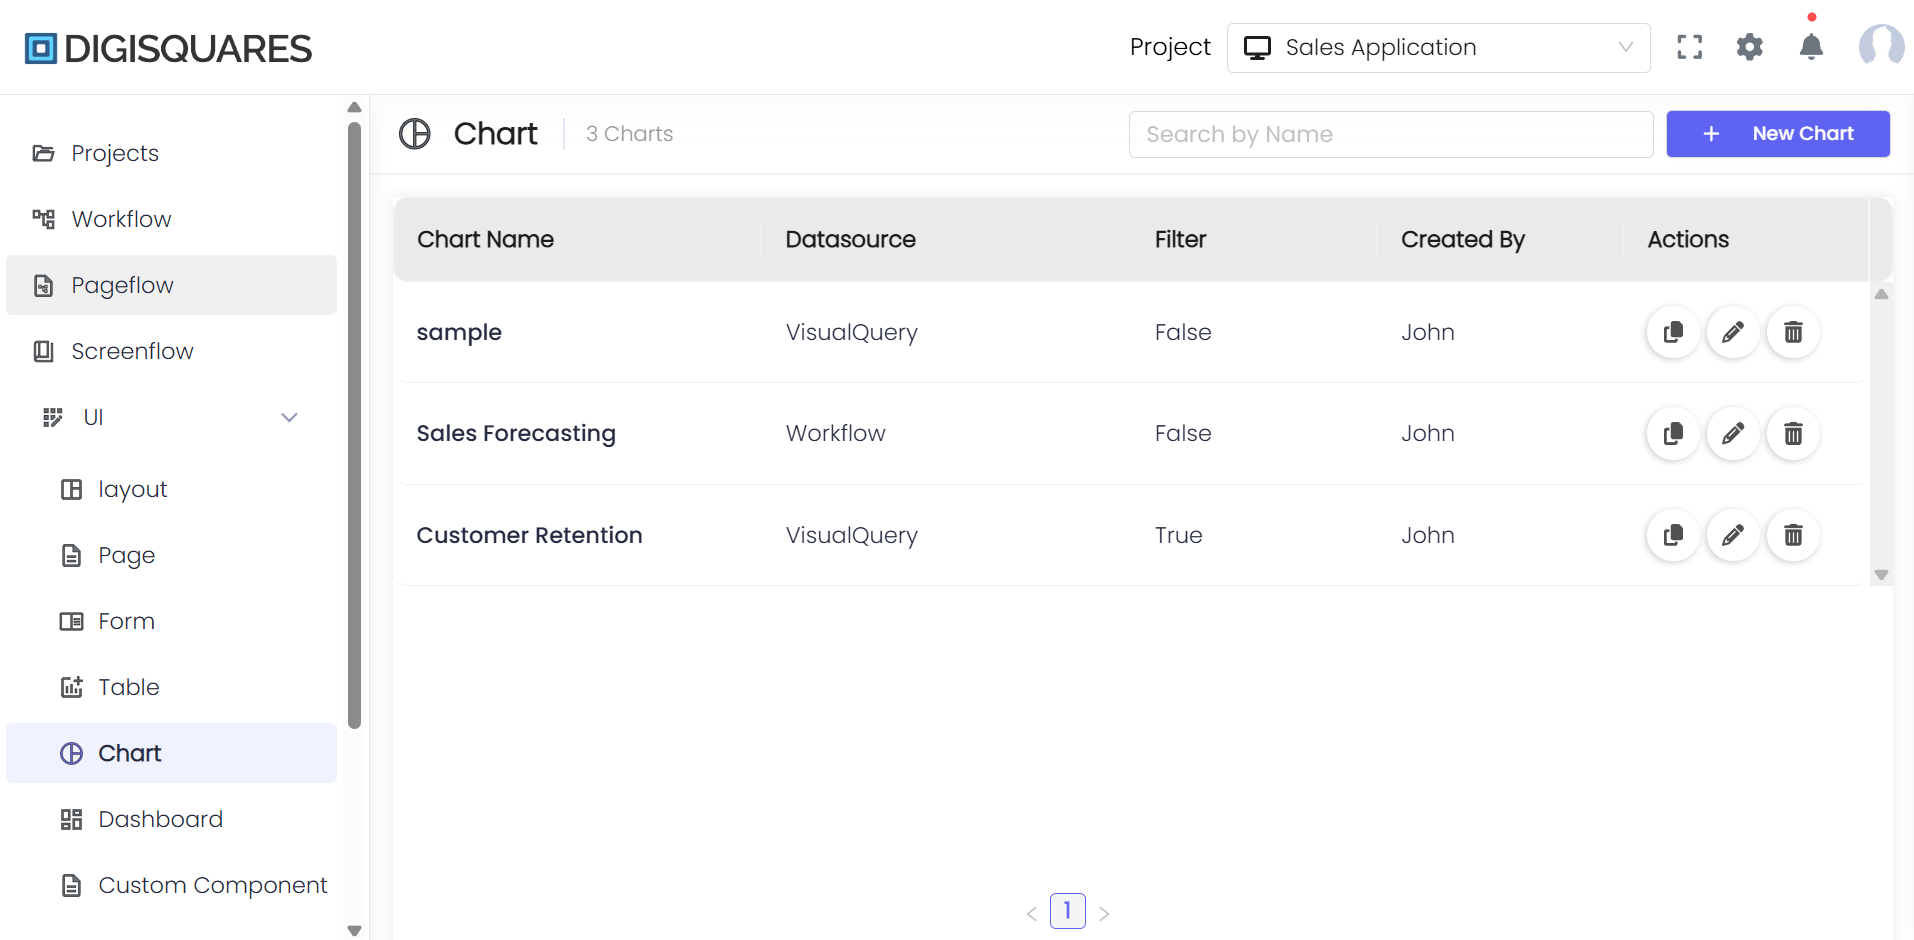1914x940 pixels.
Task: Select the Customer Retention chart name
Action: coord(529,535)
